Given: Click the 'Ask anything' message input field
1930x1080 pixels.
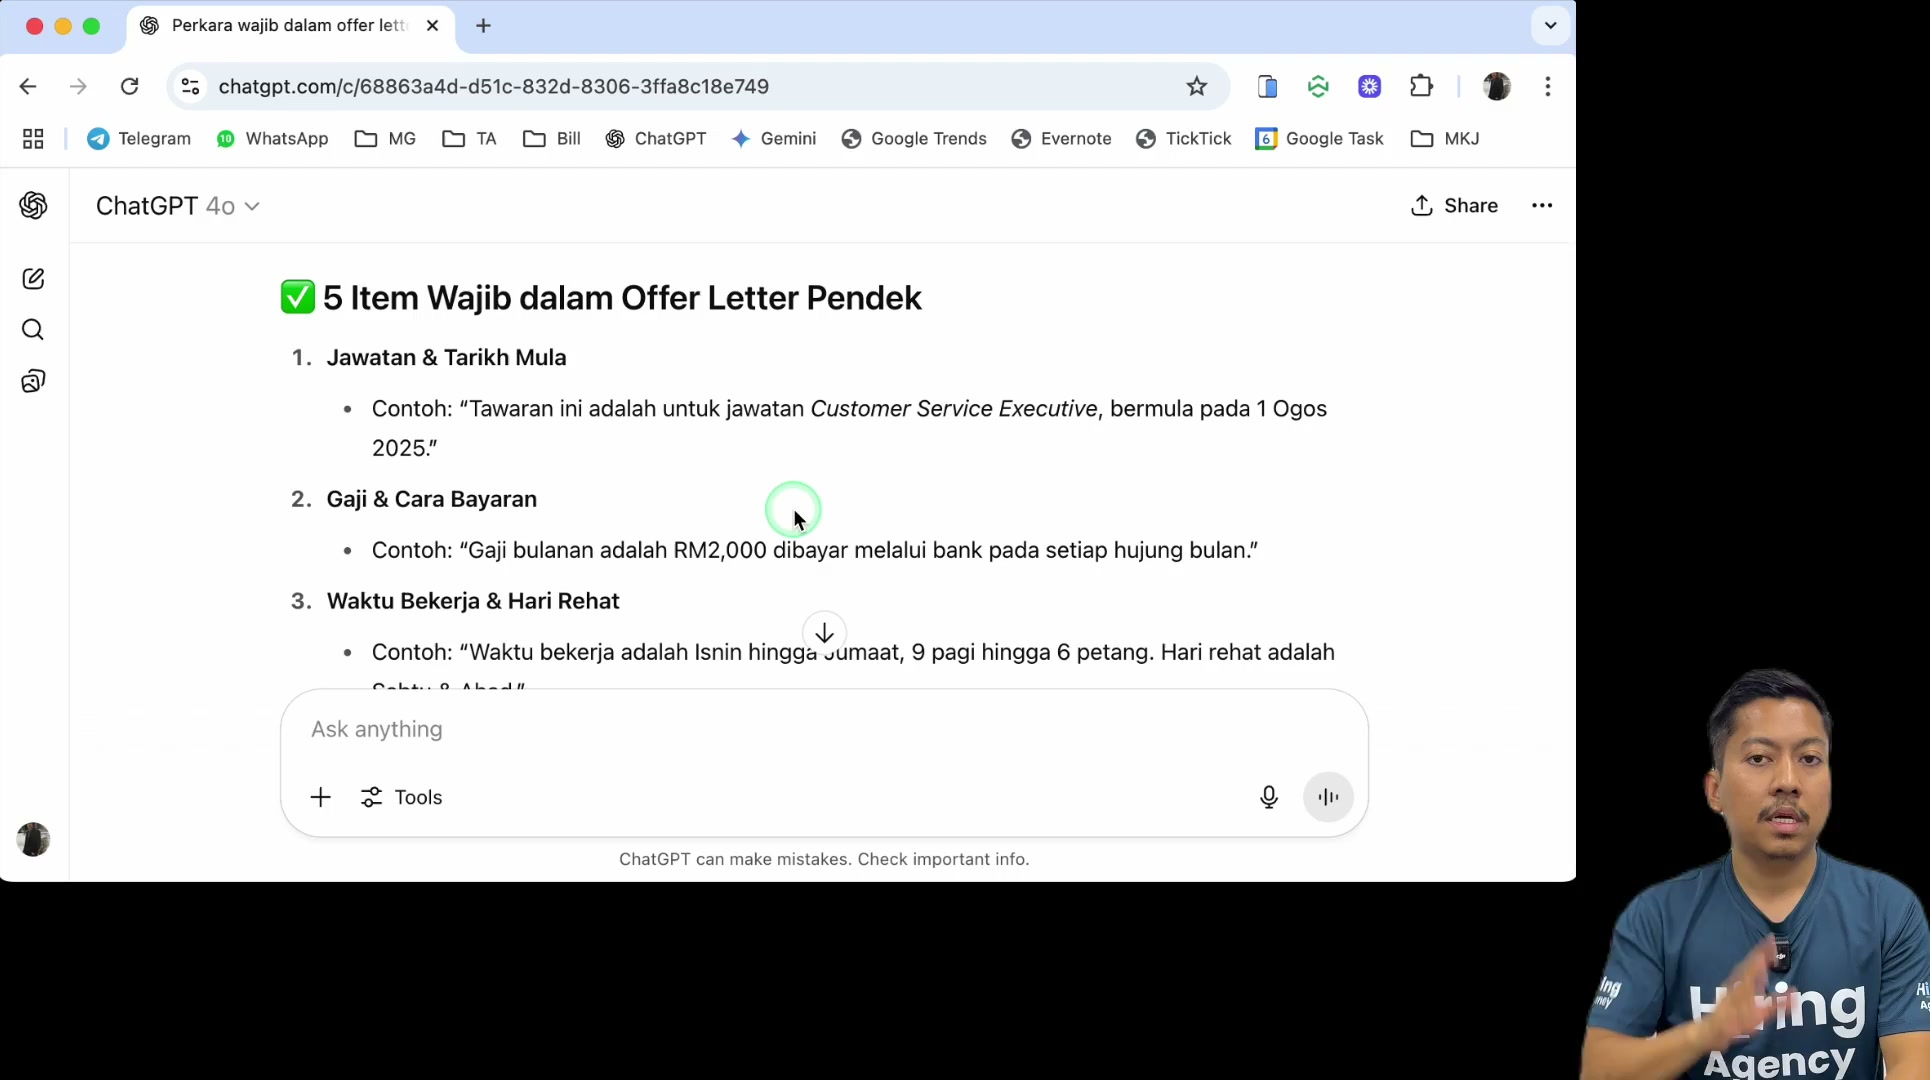Looking at the screenshot, I should pyautogui.click(x=824, y=730).
